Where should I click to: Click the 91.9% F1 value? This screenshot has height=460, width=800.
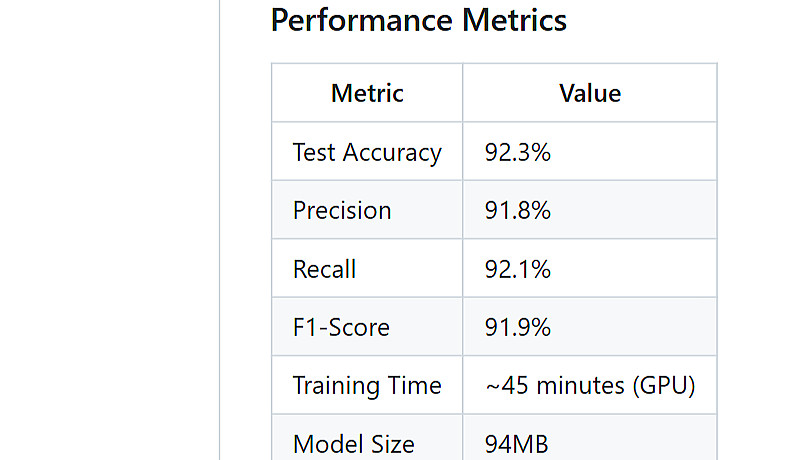pos(518,328)
